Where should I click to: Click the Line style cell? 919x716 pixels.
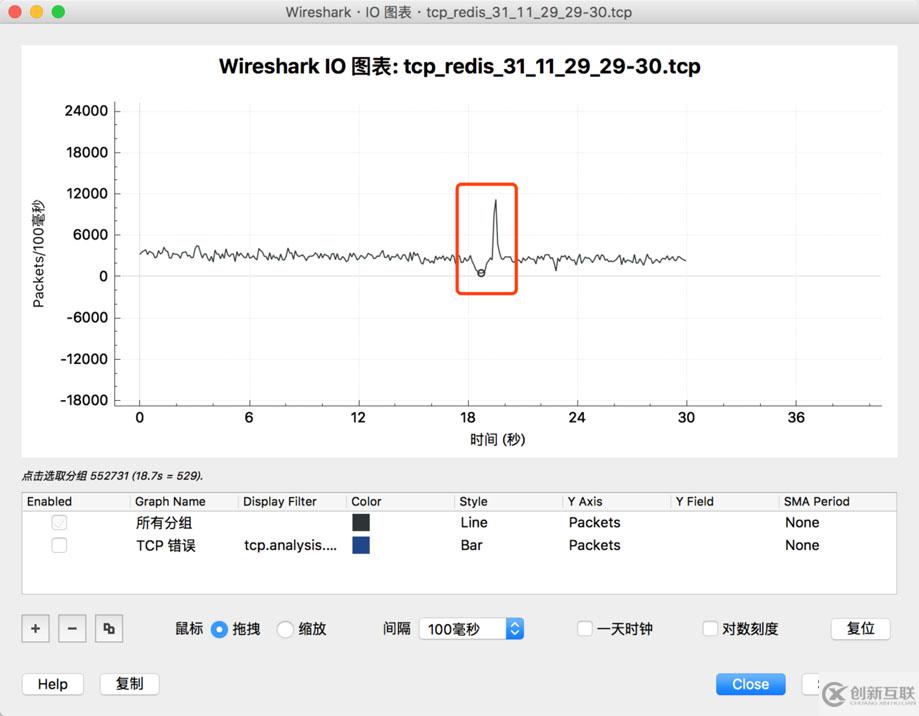click(474, 522)
